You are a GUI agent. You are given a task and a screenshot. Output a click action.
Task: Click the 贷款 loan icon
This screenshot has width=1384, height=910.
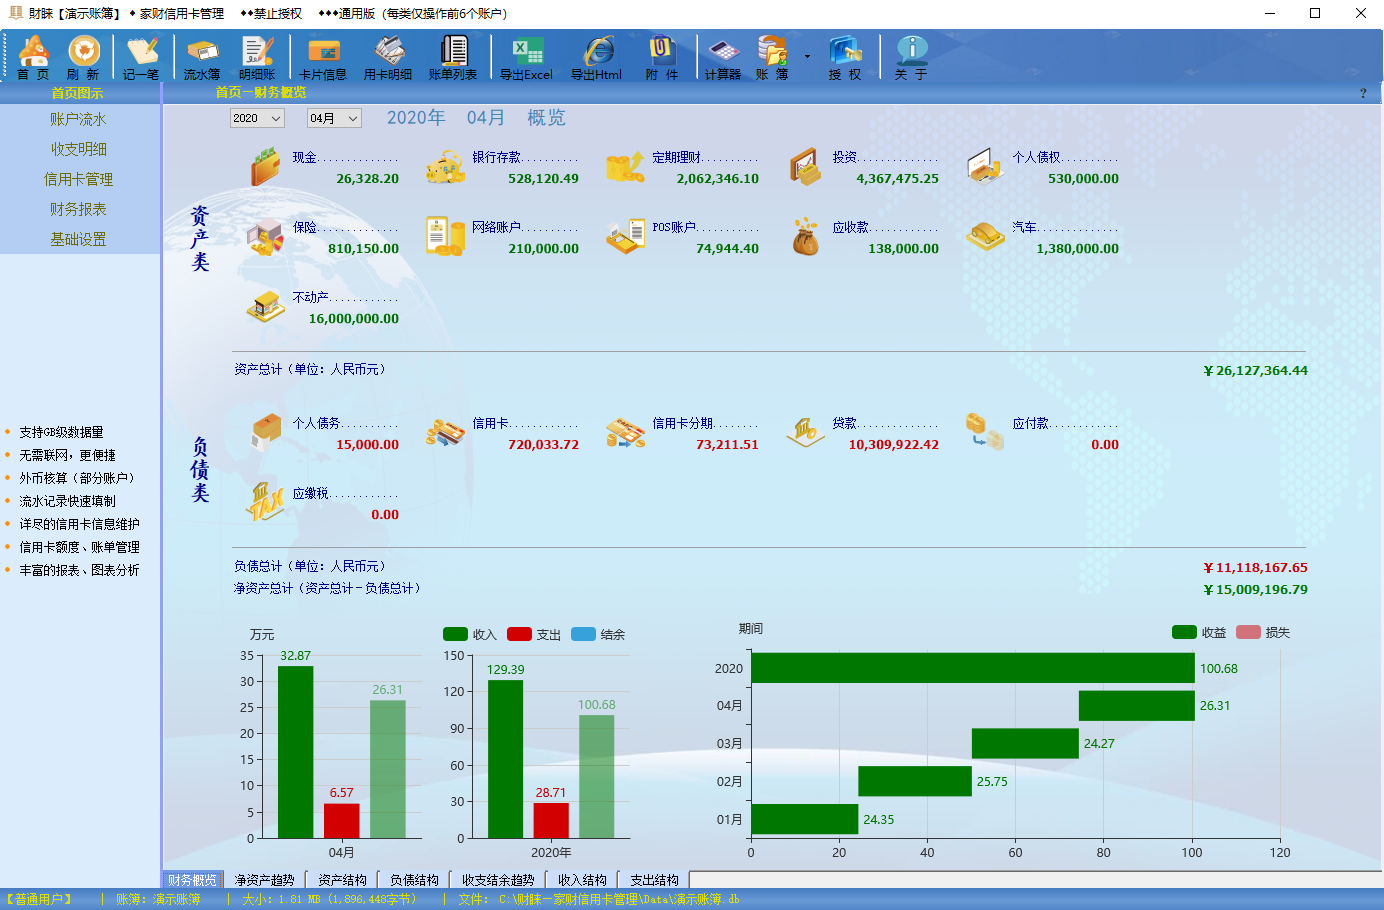pyautogui.click(x=805, y=432)
